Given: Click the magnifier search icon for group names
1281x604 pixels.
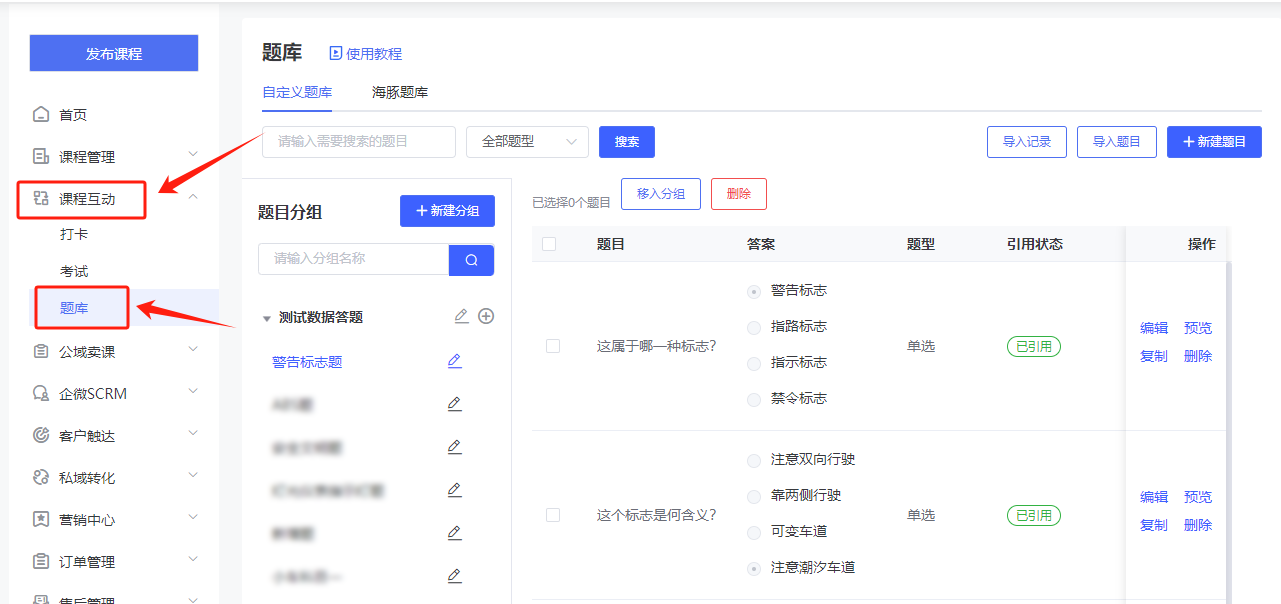Looking at the screenshot, I should click(471, 260).
